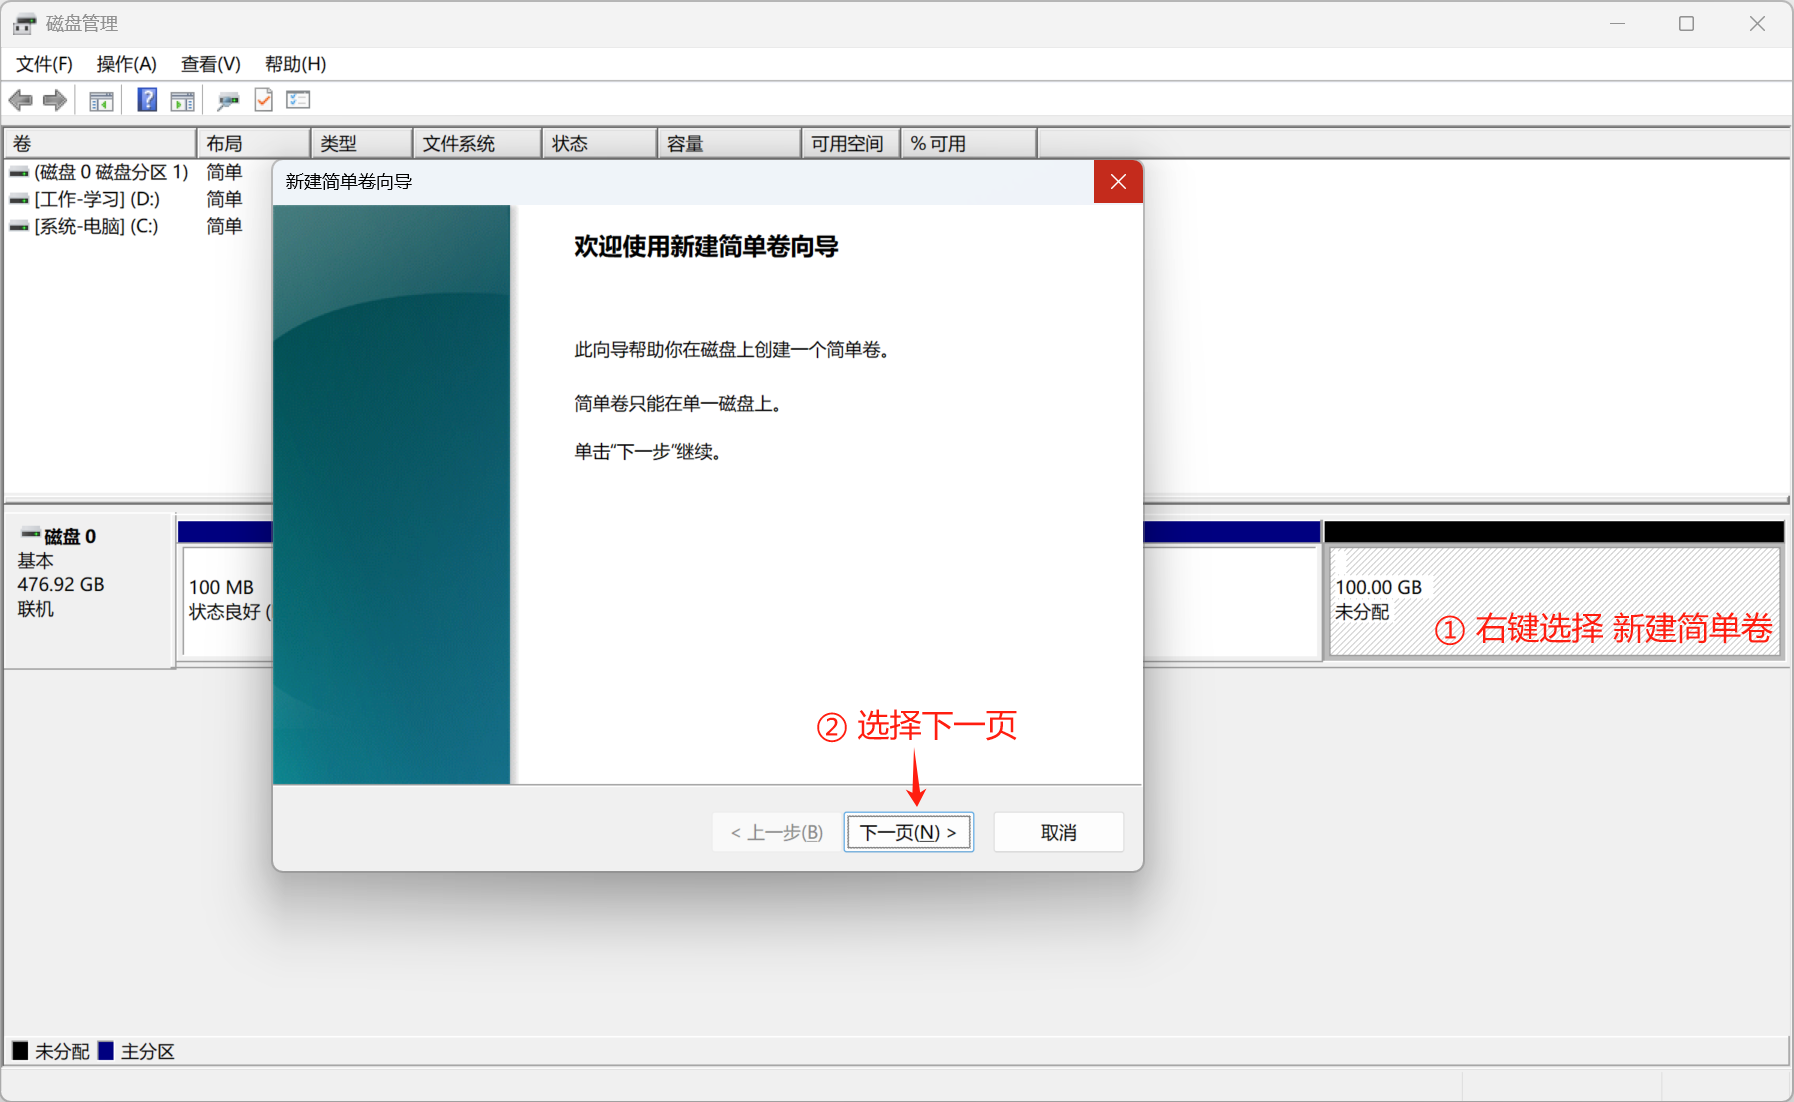This screenshot has width=1794, height=1102.
Task: Sort by the 容量 column header
Action: tap(729, 144)
